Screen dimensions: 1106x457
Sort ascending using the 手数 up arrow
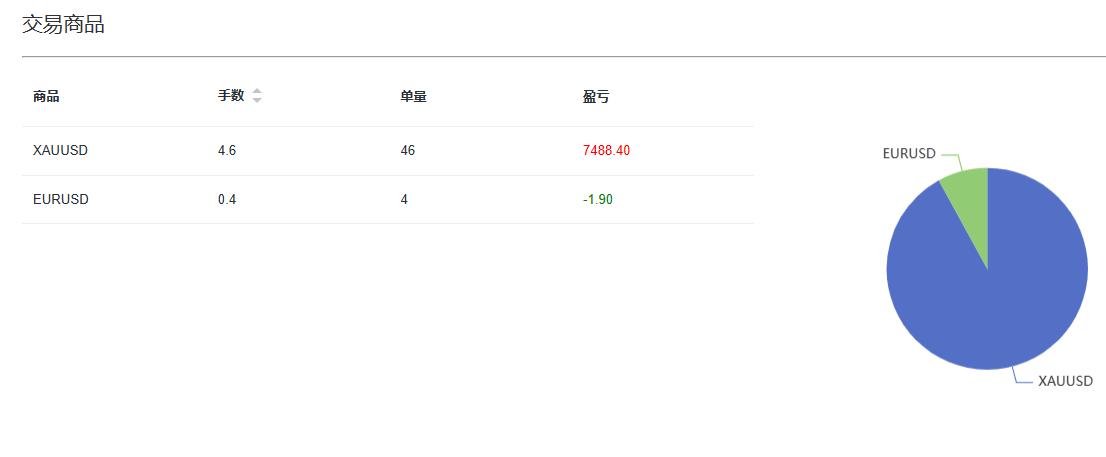click(257, 92)
